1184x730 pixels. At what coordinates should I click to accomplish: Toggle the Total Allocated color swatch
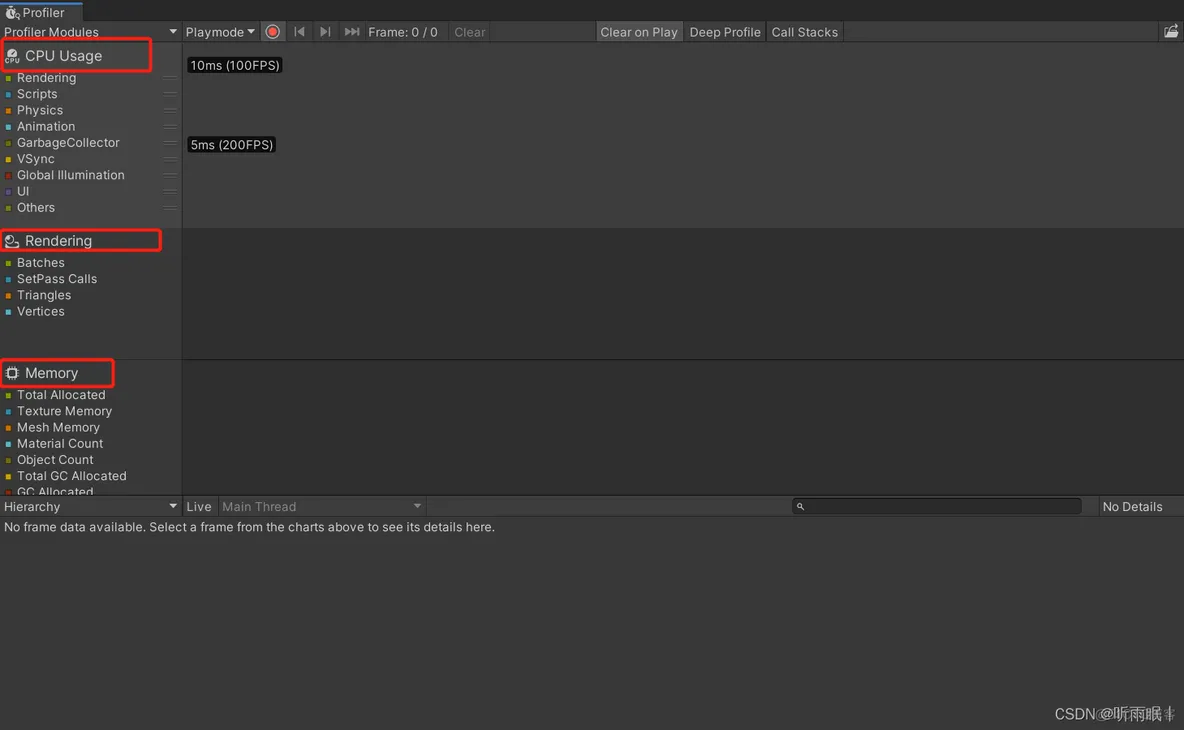[x=8, y=396]
